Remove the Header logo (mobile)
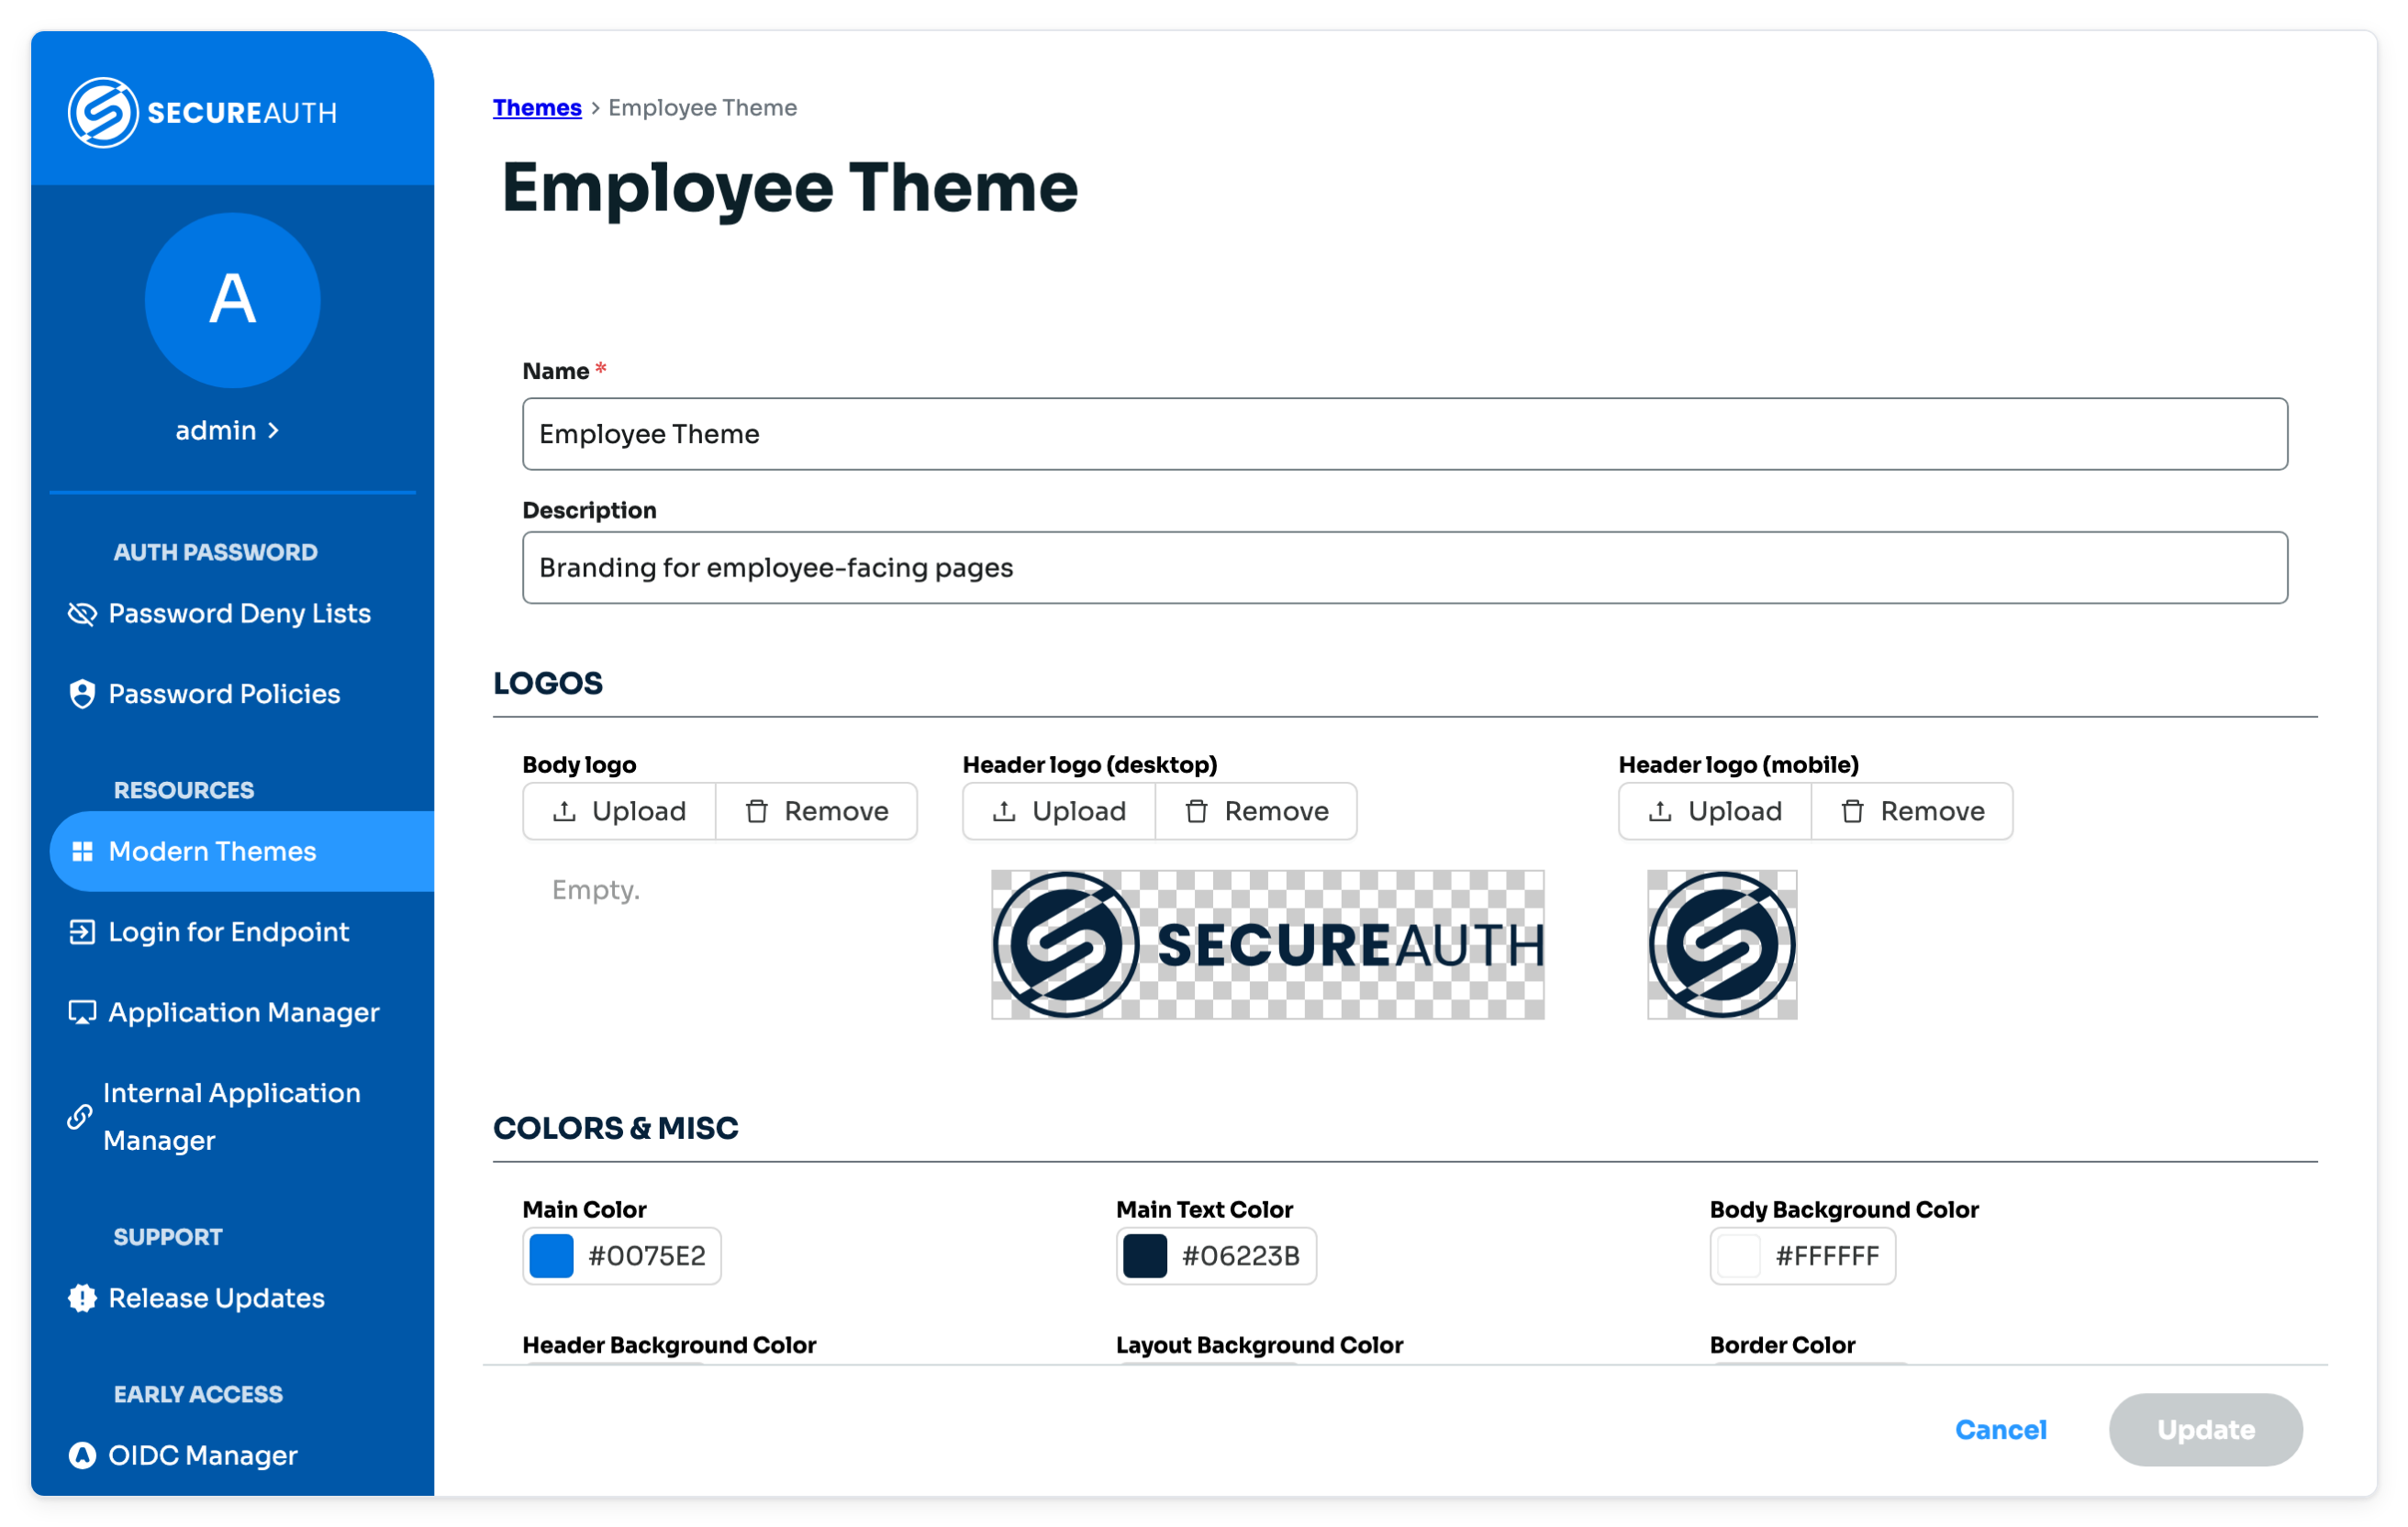This screenshot has width=2408, height=1527. tap(1913, 812)
